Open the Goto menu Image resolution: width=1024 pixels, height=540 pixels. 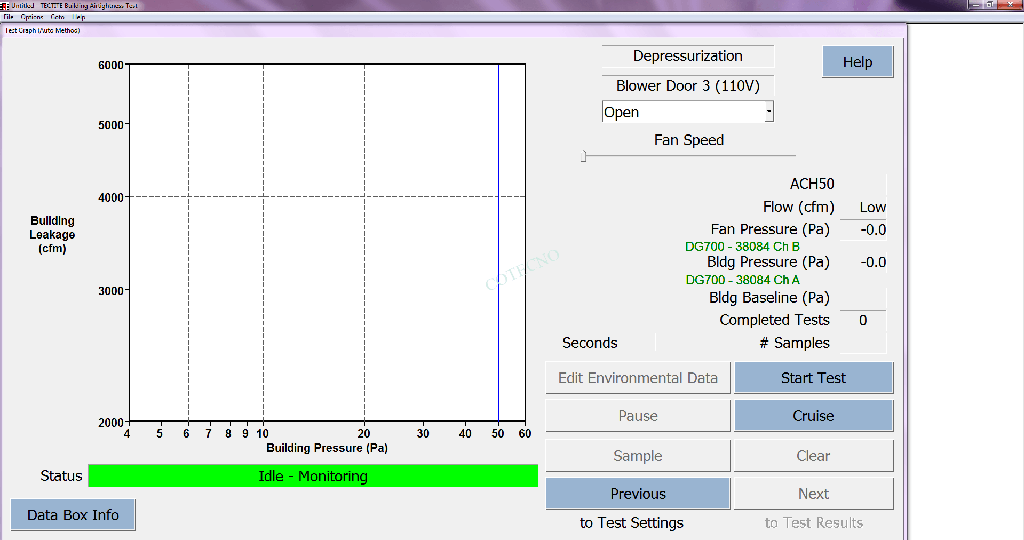click(58, 17)
